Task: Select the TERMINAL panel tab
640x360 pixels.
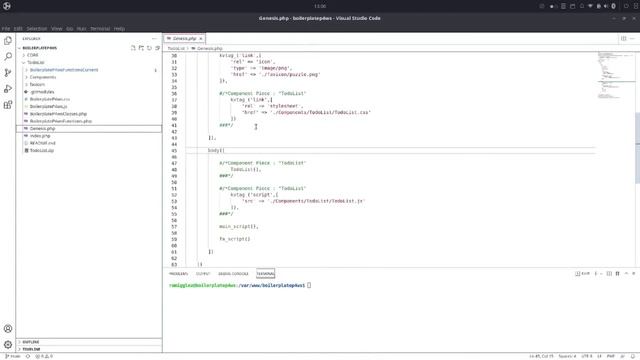Action: point(265,273)
